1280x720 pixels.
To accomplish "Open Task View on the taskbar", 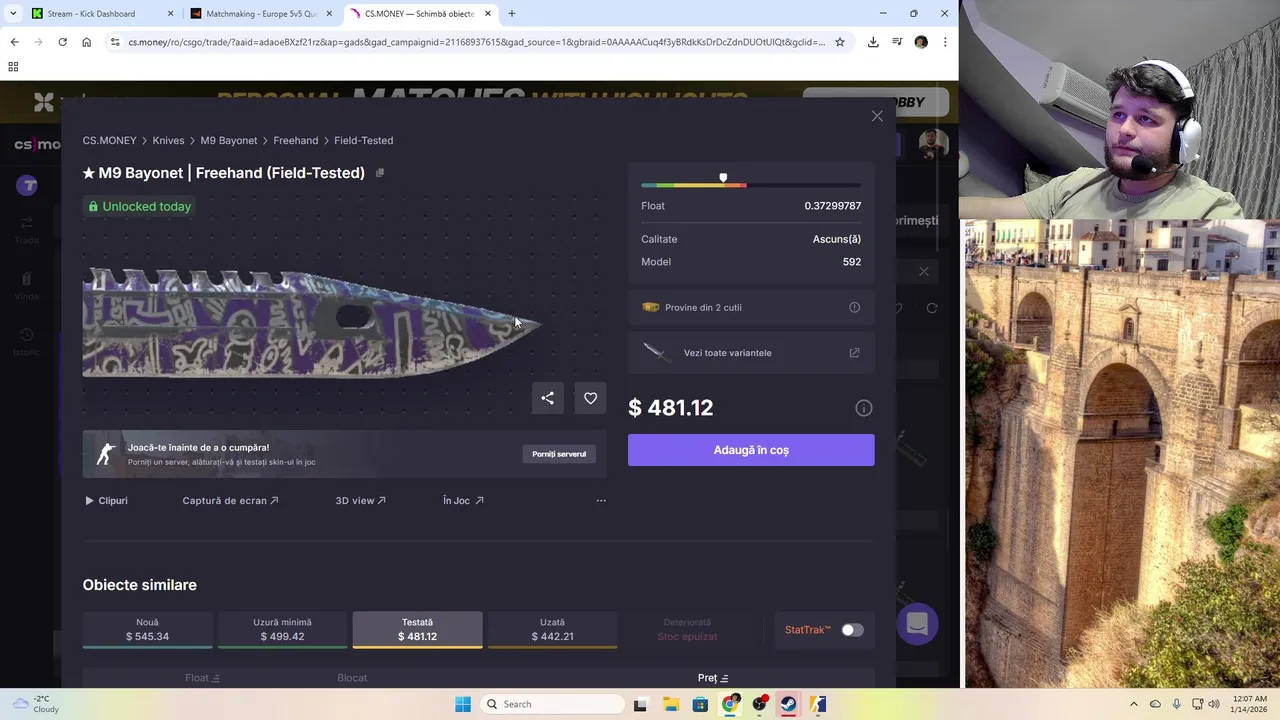I will point(640,704).
